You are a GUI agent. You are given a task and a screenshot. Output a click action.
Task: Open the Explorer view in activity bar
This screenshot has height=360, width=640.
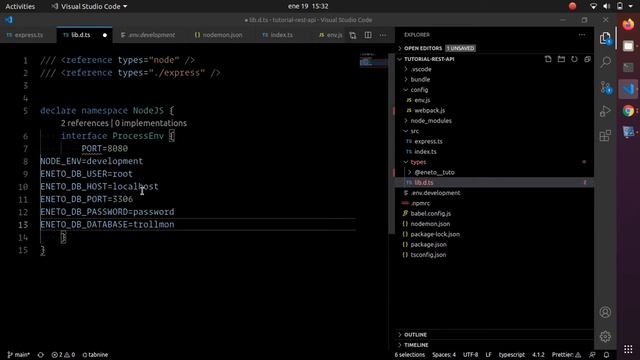coord(605,38)
